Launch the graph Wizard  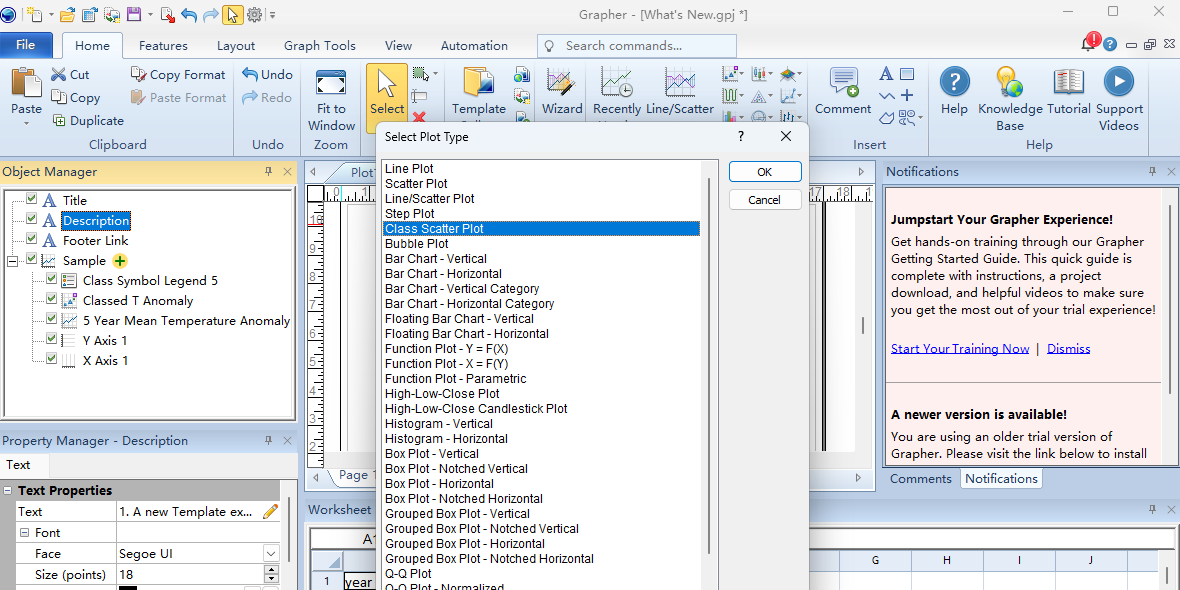[x=562, y=92]
